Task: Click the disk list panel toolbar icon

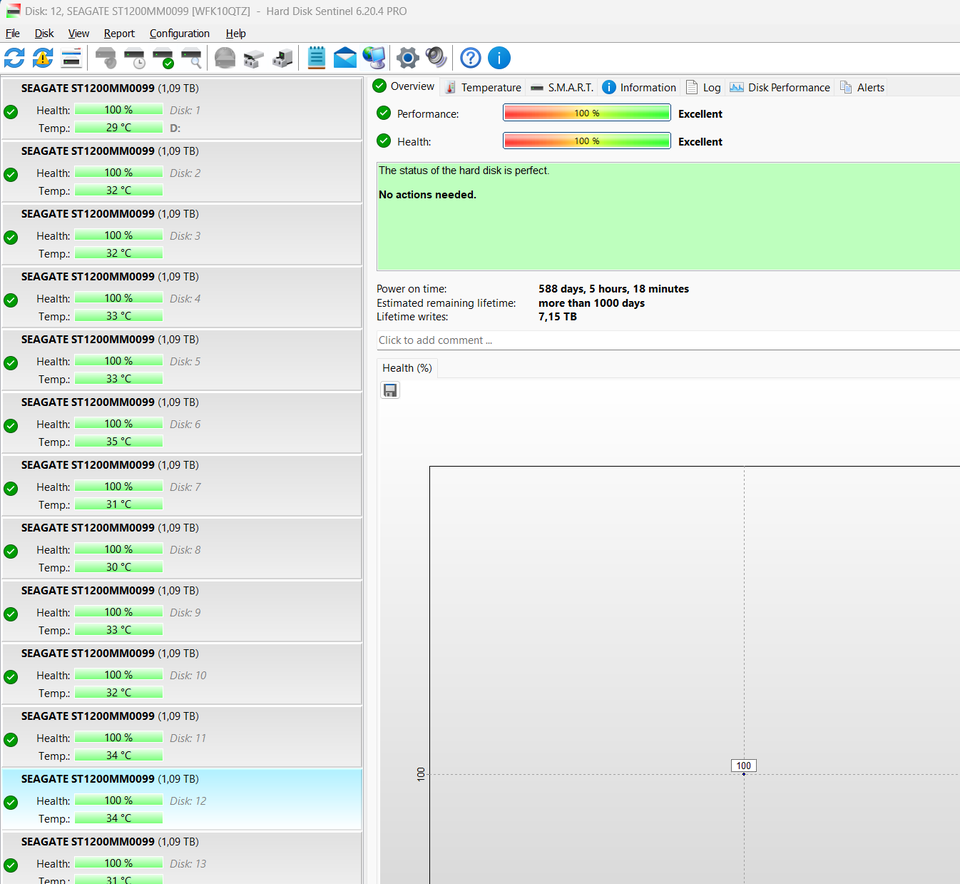Action: pos(71,58)
